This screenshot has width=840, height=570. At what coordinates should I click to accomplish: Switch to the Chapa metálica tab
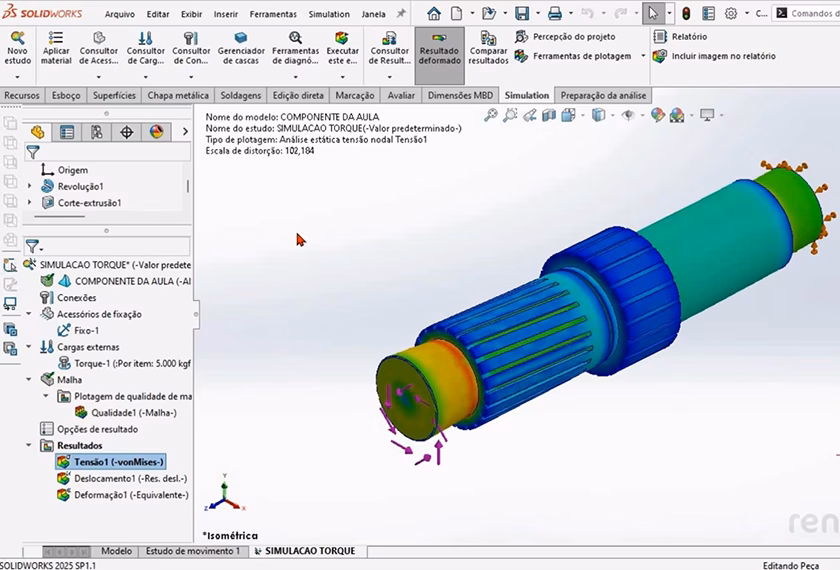point(177,96)
